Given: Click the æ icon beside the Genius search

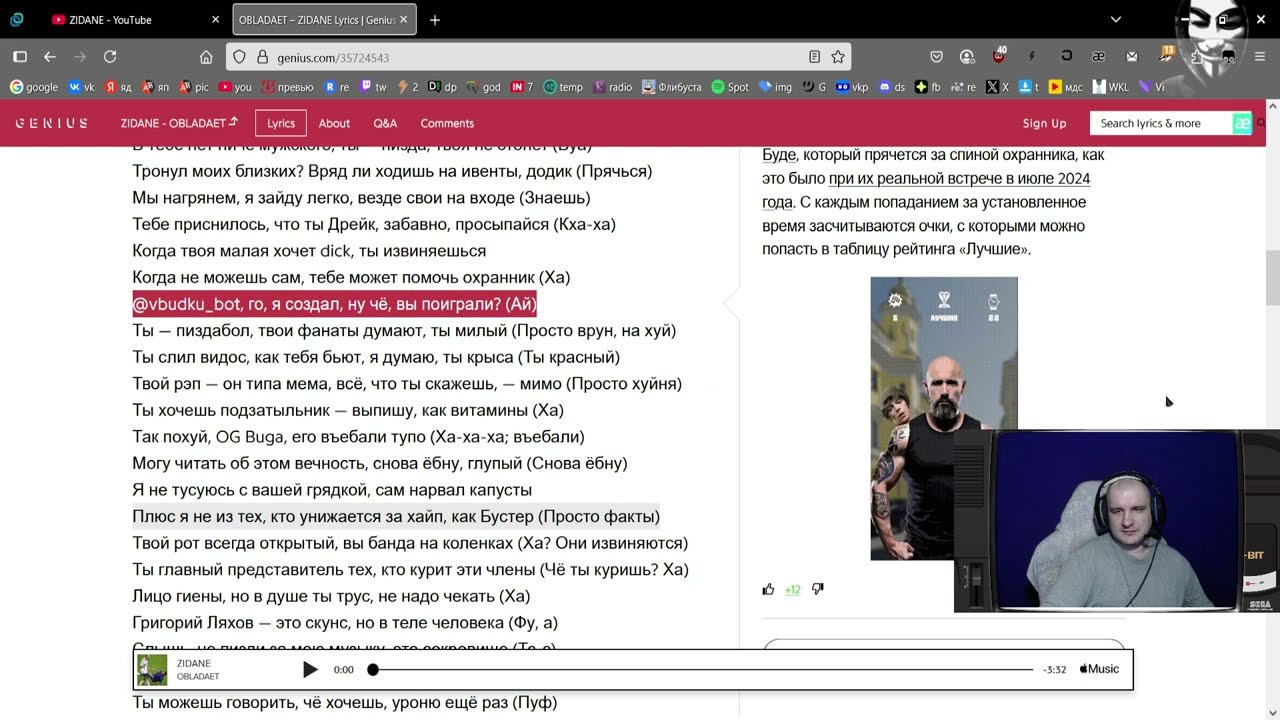Looking at the screenshot, I should [x=1242, y=123].
